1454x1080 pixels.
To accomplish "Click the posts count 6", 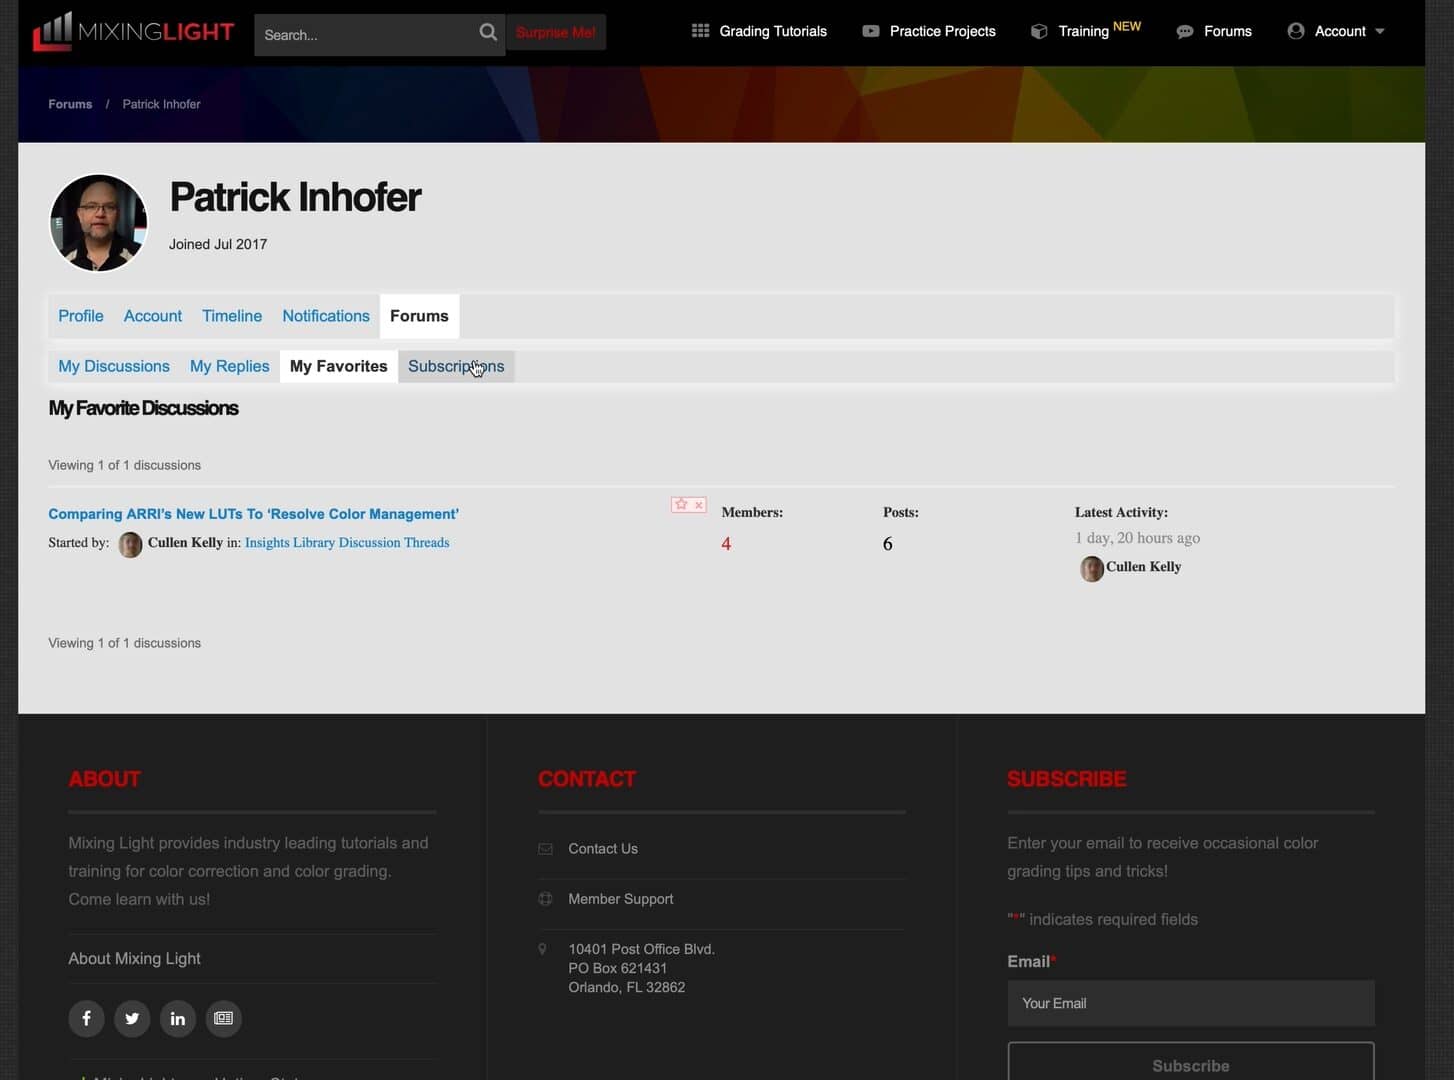I will pyautogui.click(x=888, y=544).
